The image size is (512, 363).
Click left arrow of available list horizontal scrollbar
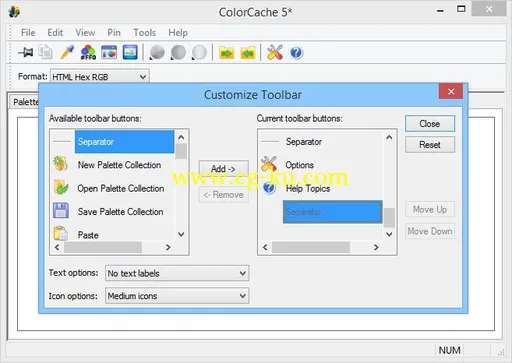(x=57, y=247)
